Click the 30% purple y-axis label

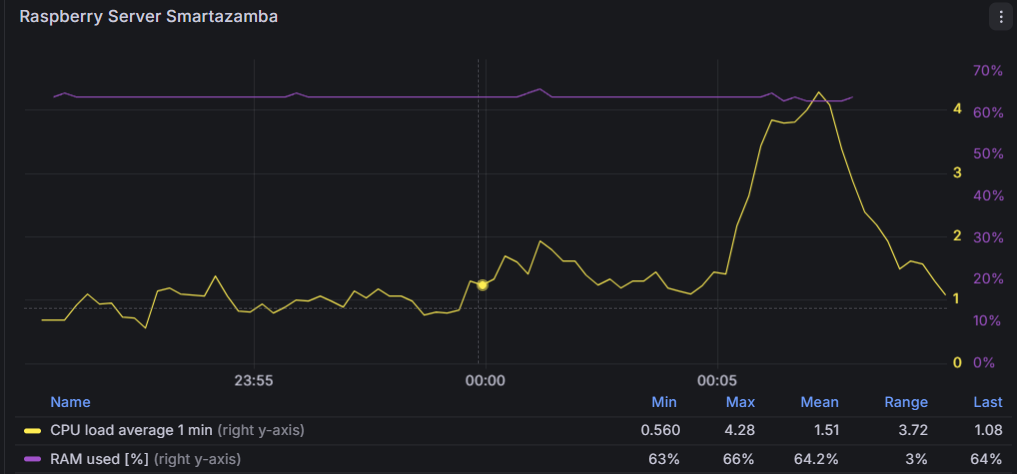987,237
